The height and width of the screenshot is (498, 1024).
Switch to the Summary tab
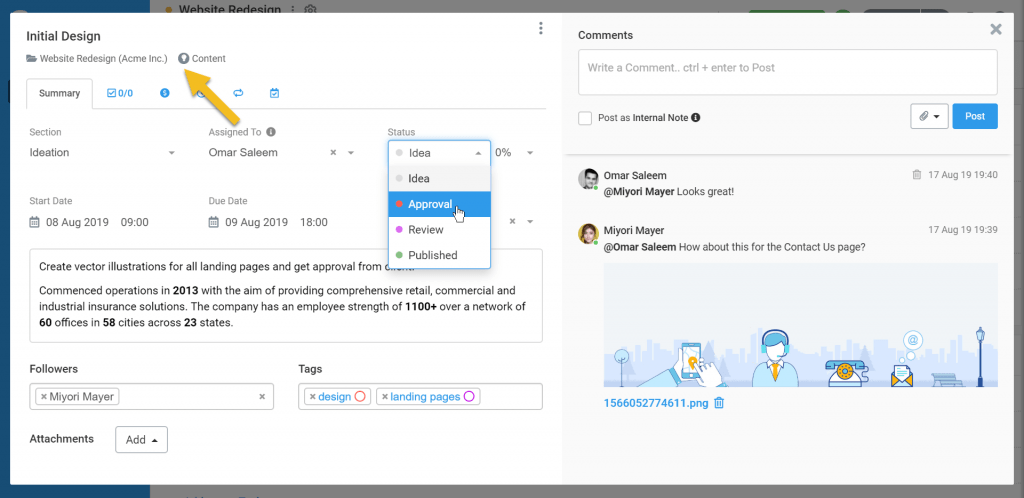(x=59, y=93)
